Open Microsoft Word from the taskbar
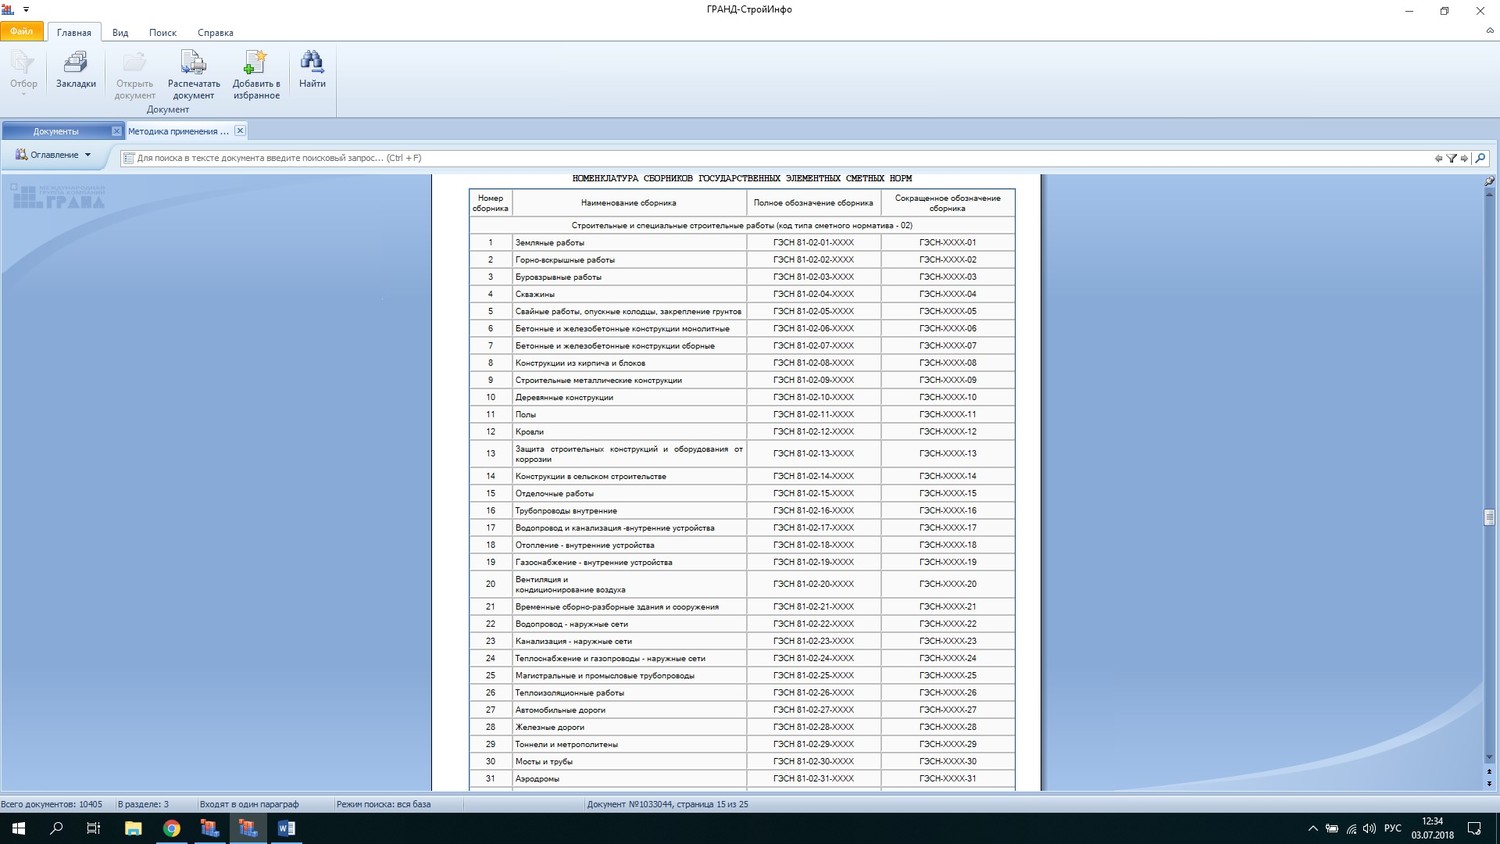 286,828
